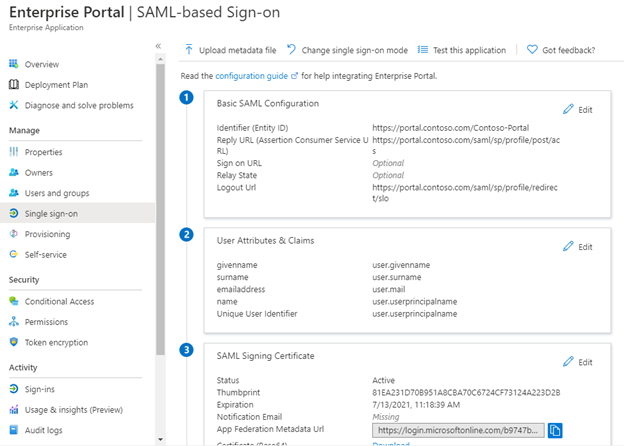Click the Usage & insights chart icon

(14, 409)
